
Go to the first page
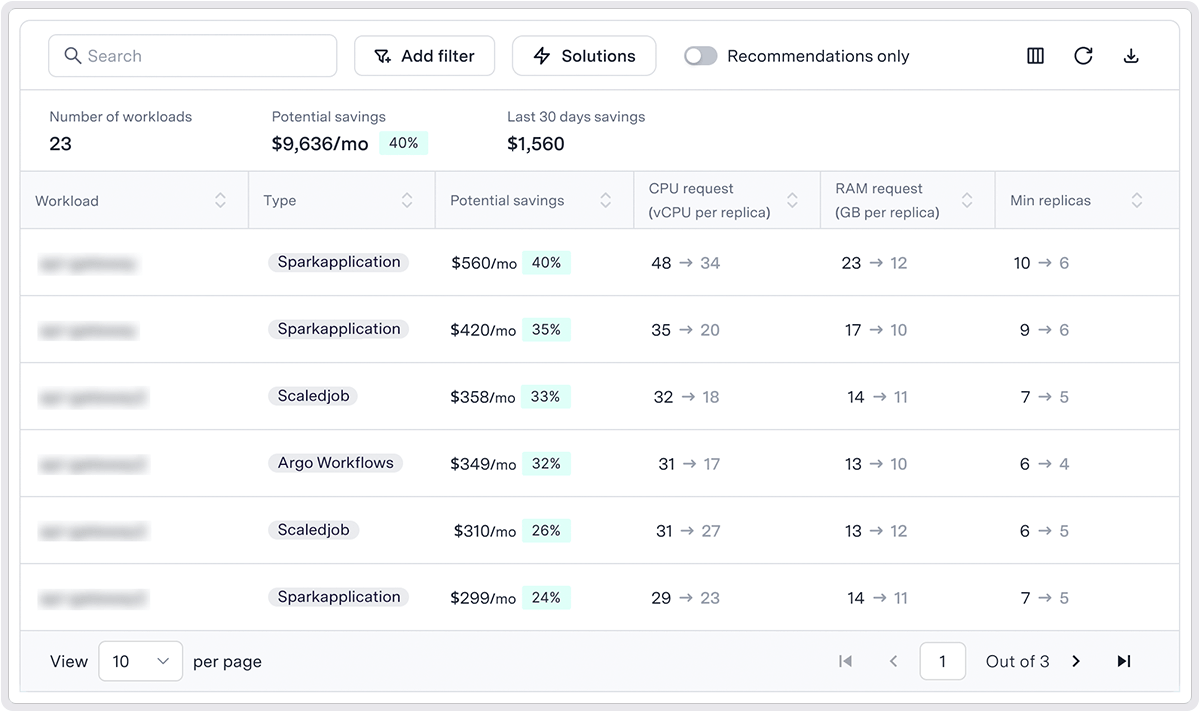[845, 661]
